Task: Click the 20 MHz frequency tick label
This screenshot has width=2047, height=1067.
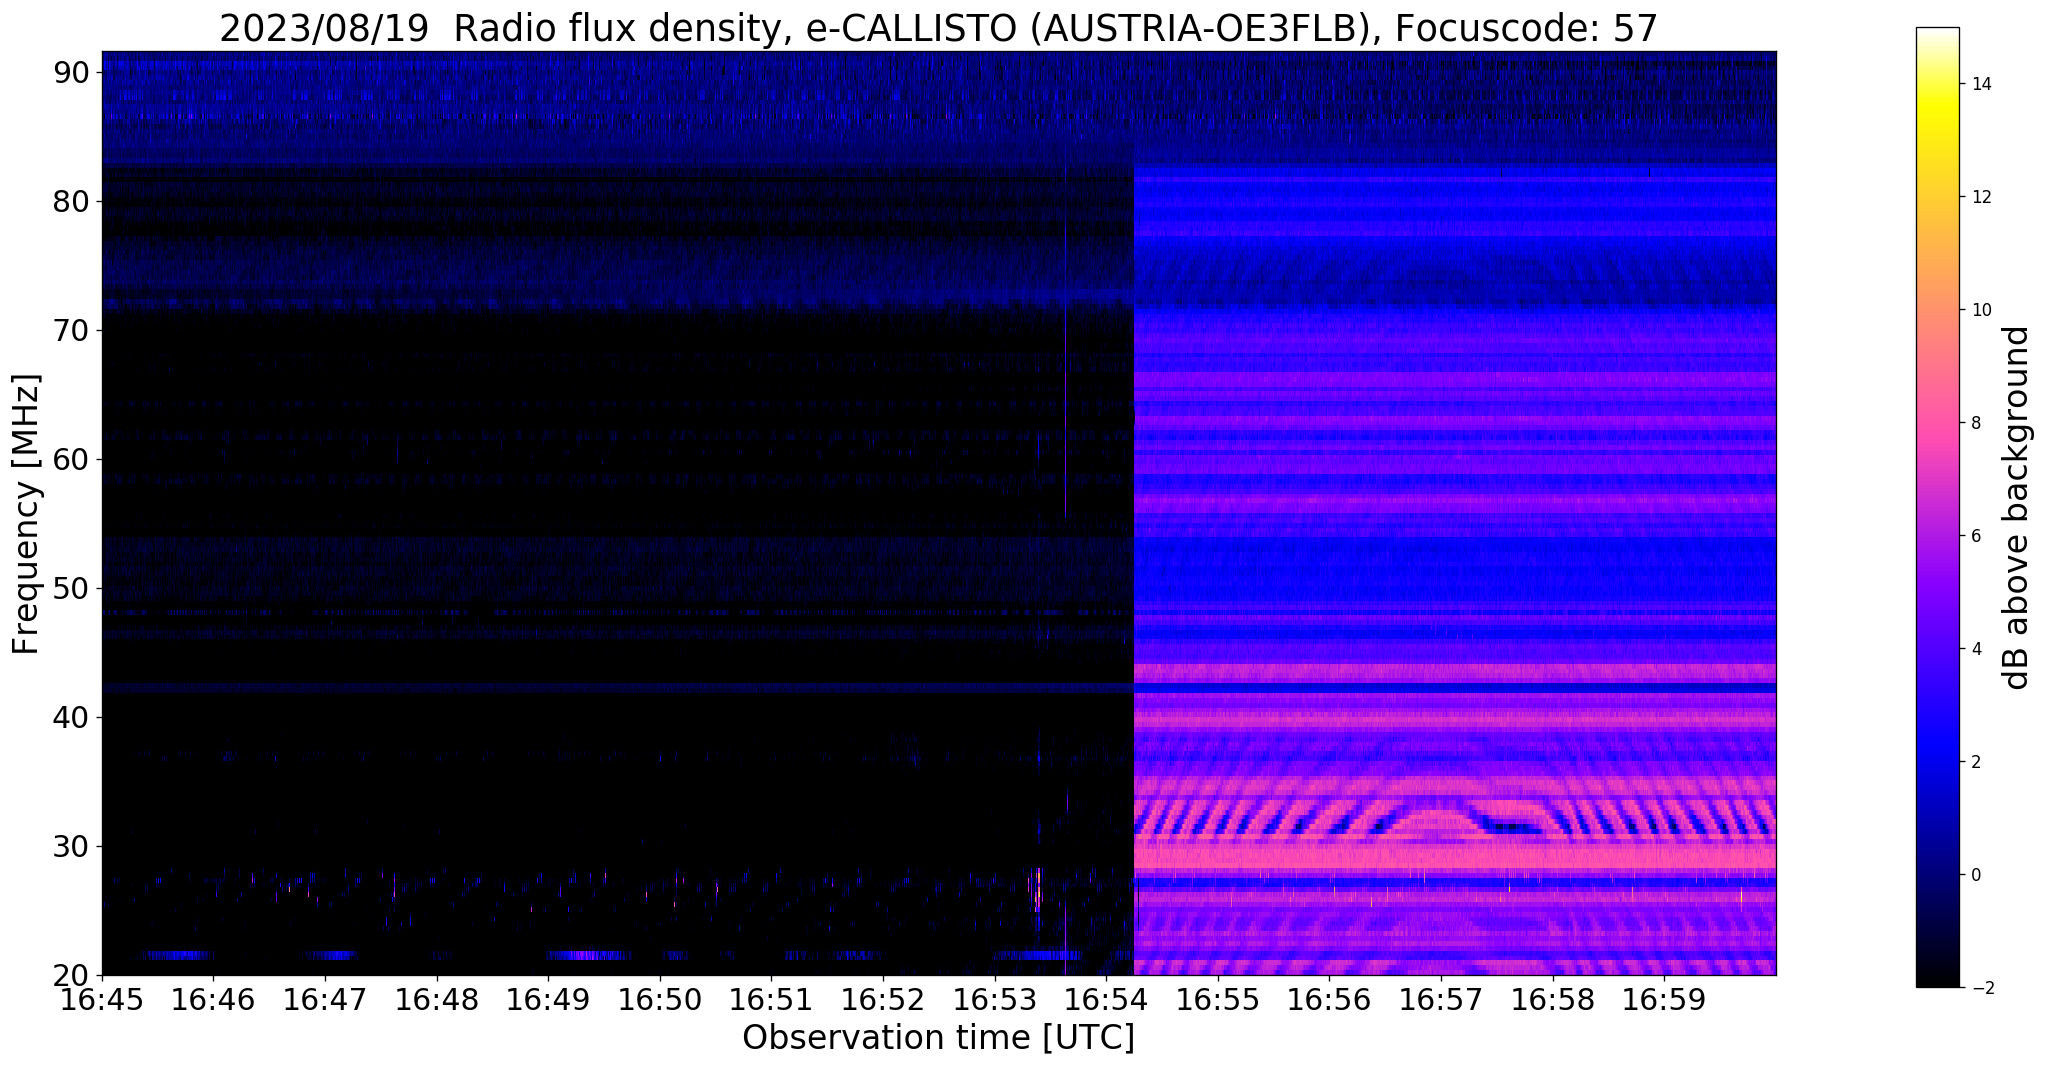Action: coord(73,975)
